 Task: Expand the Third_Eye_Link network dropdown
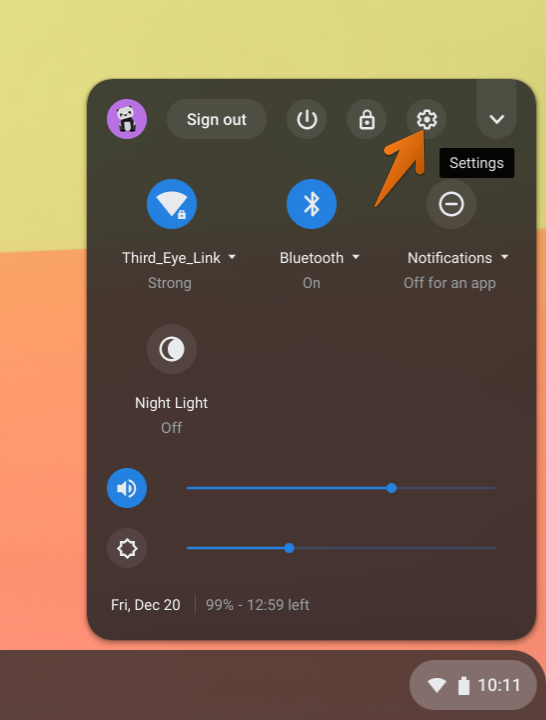click(x=232, y=257)
